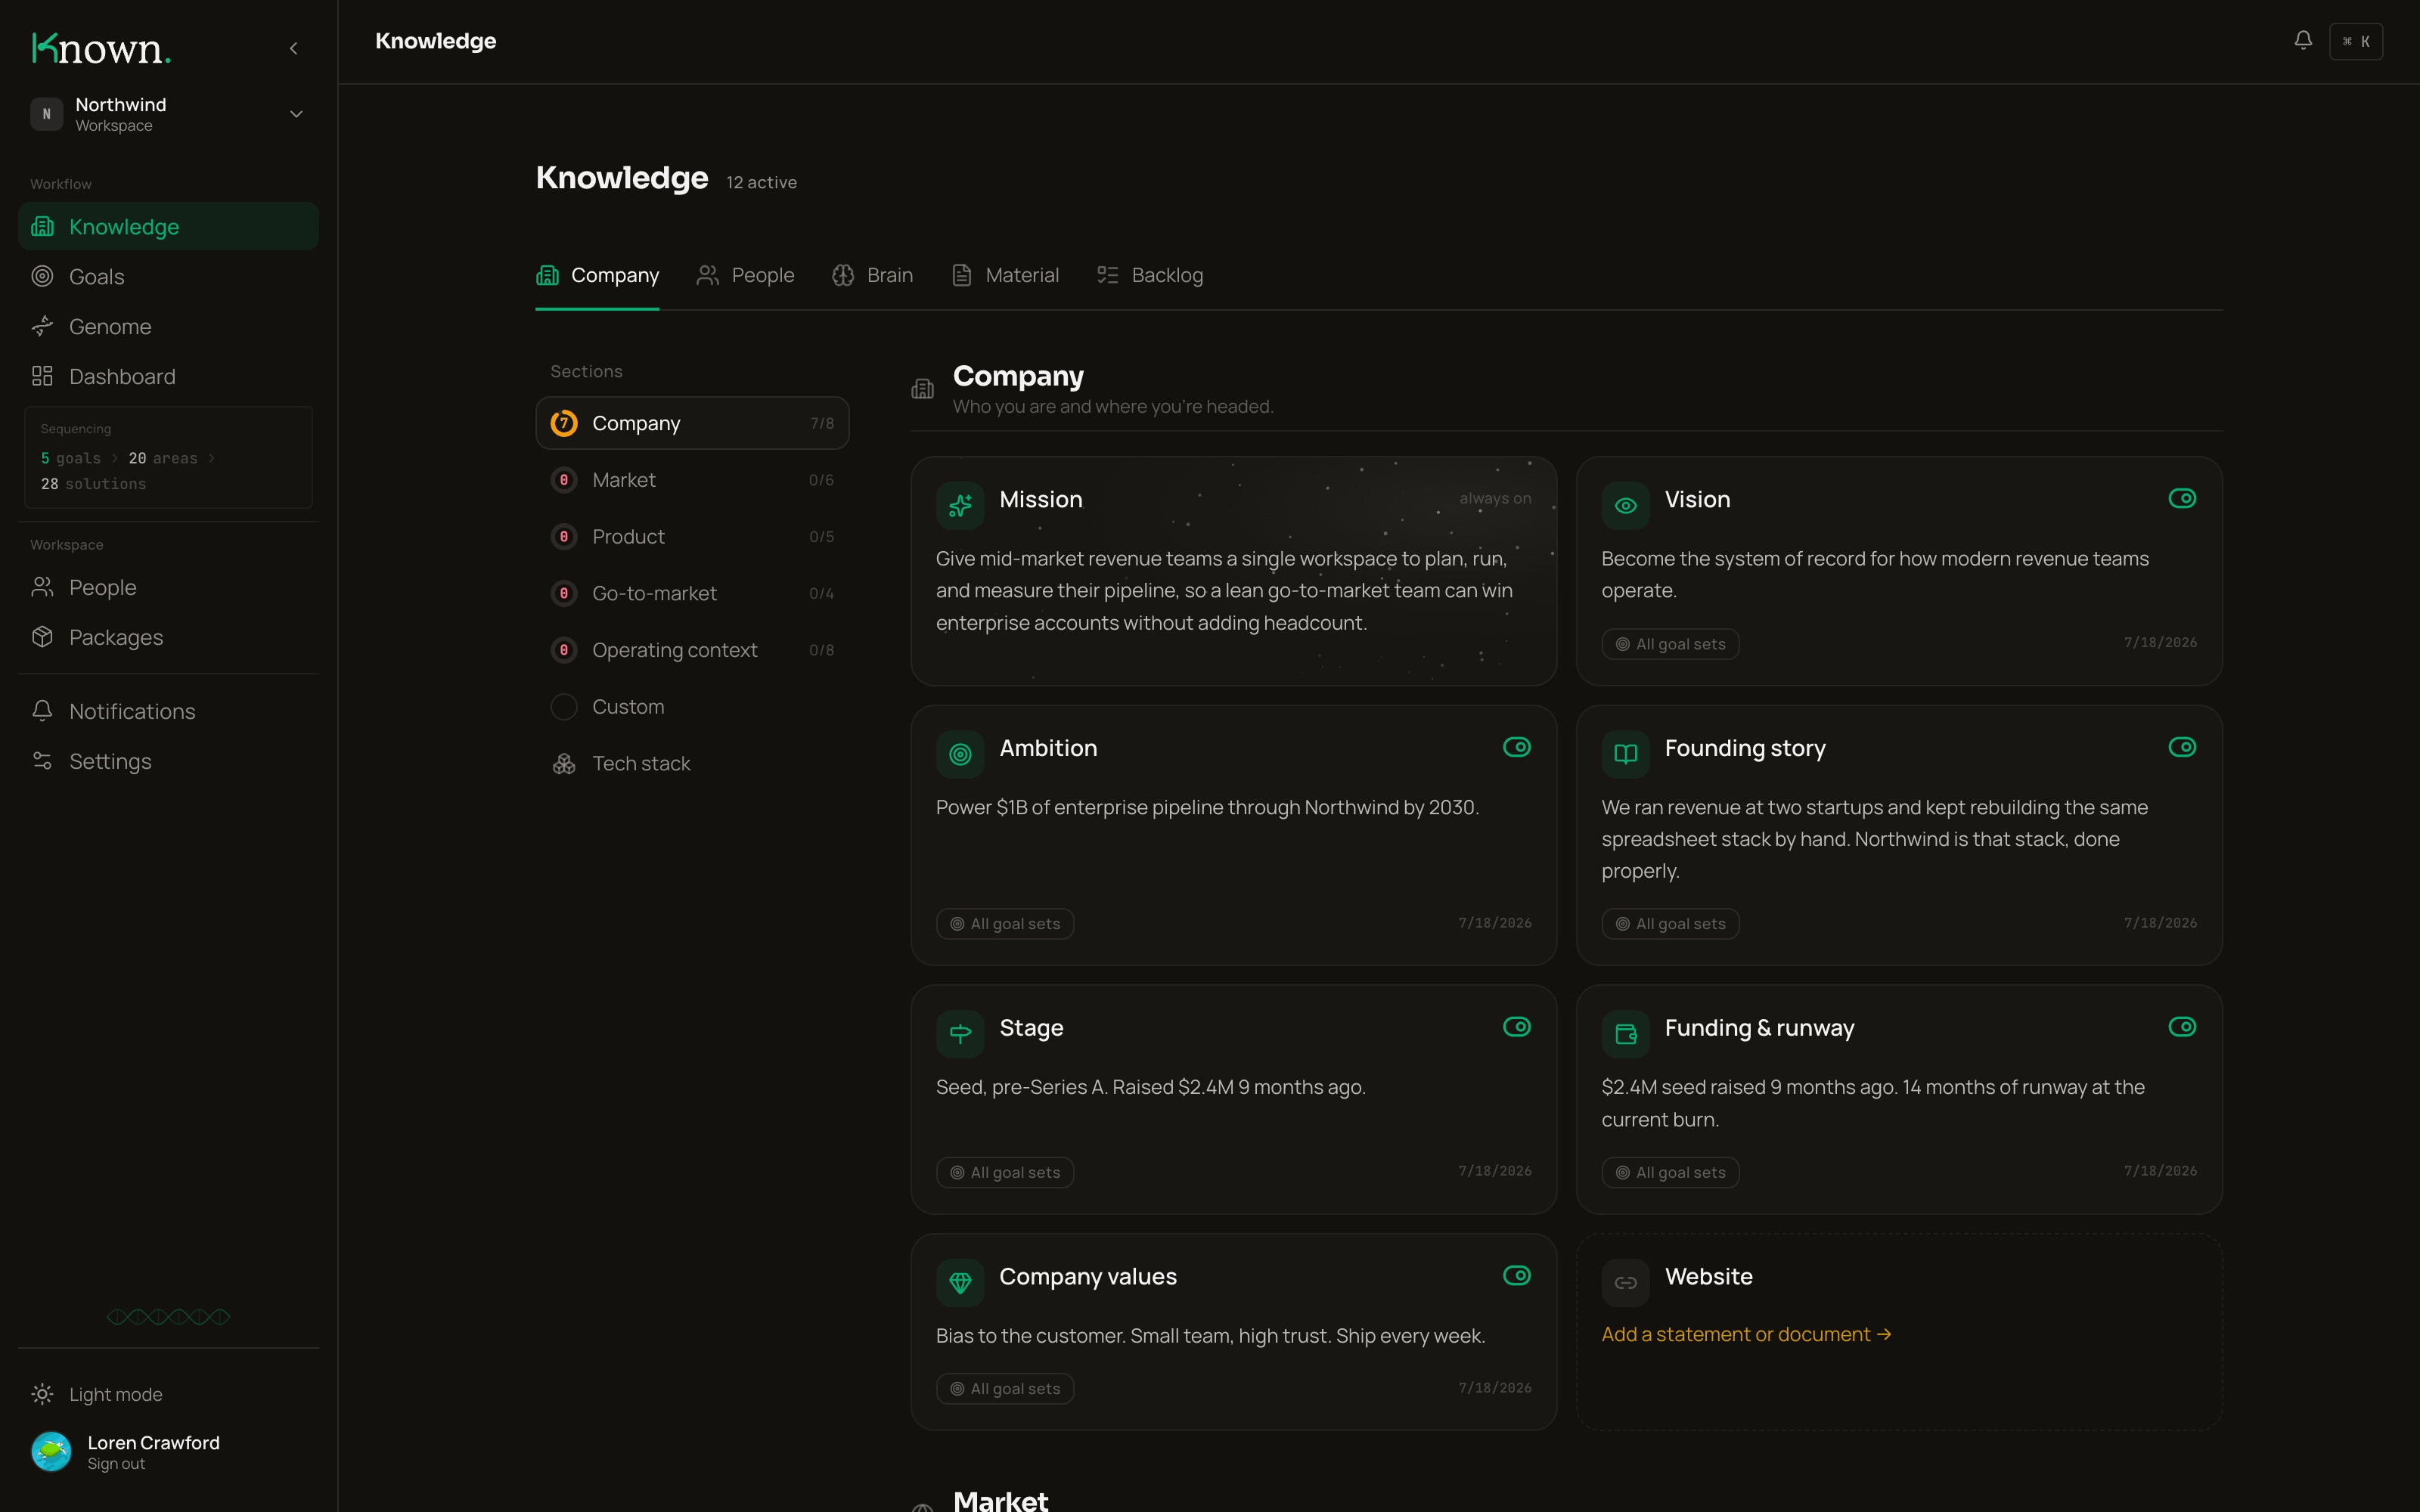
Task: Toggle the Founding story card switch
Action: (x=2182, y=747)
